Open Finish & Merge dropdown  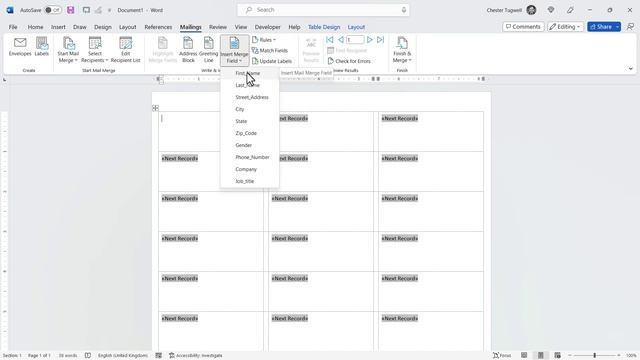402,50
